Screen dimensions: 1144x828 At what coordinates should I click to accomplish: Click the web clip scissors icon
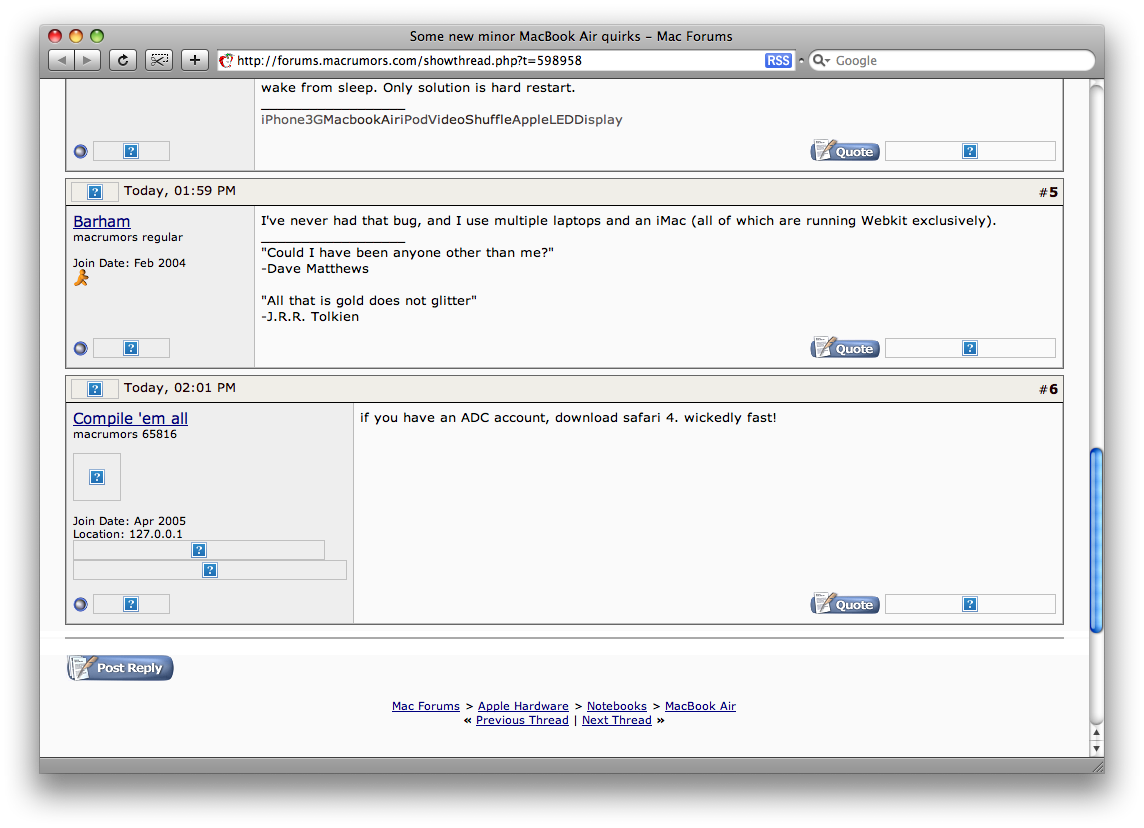coord(159,61)
